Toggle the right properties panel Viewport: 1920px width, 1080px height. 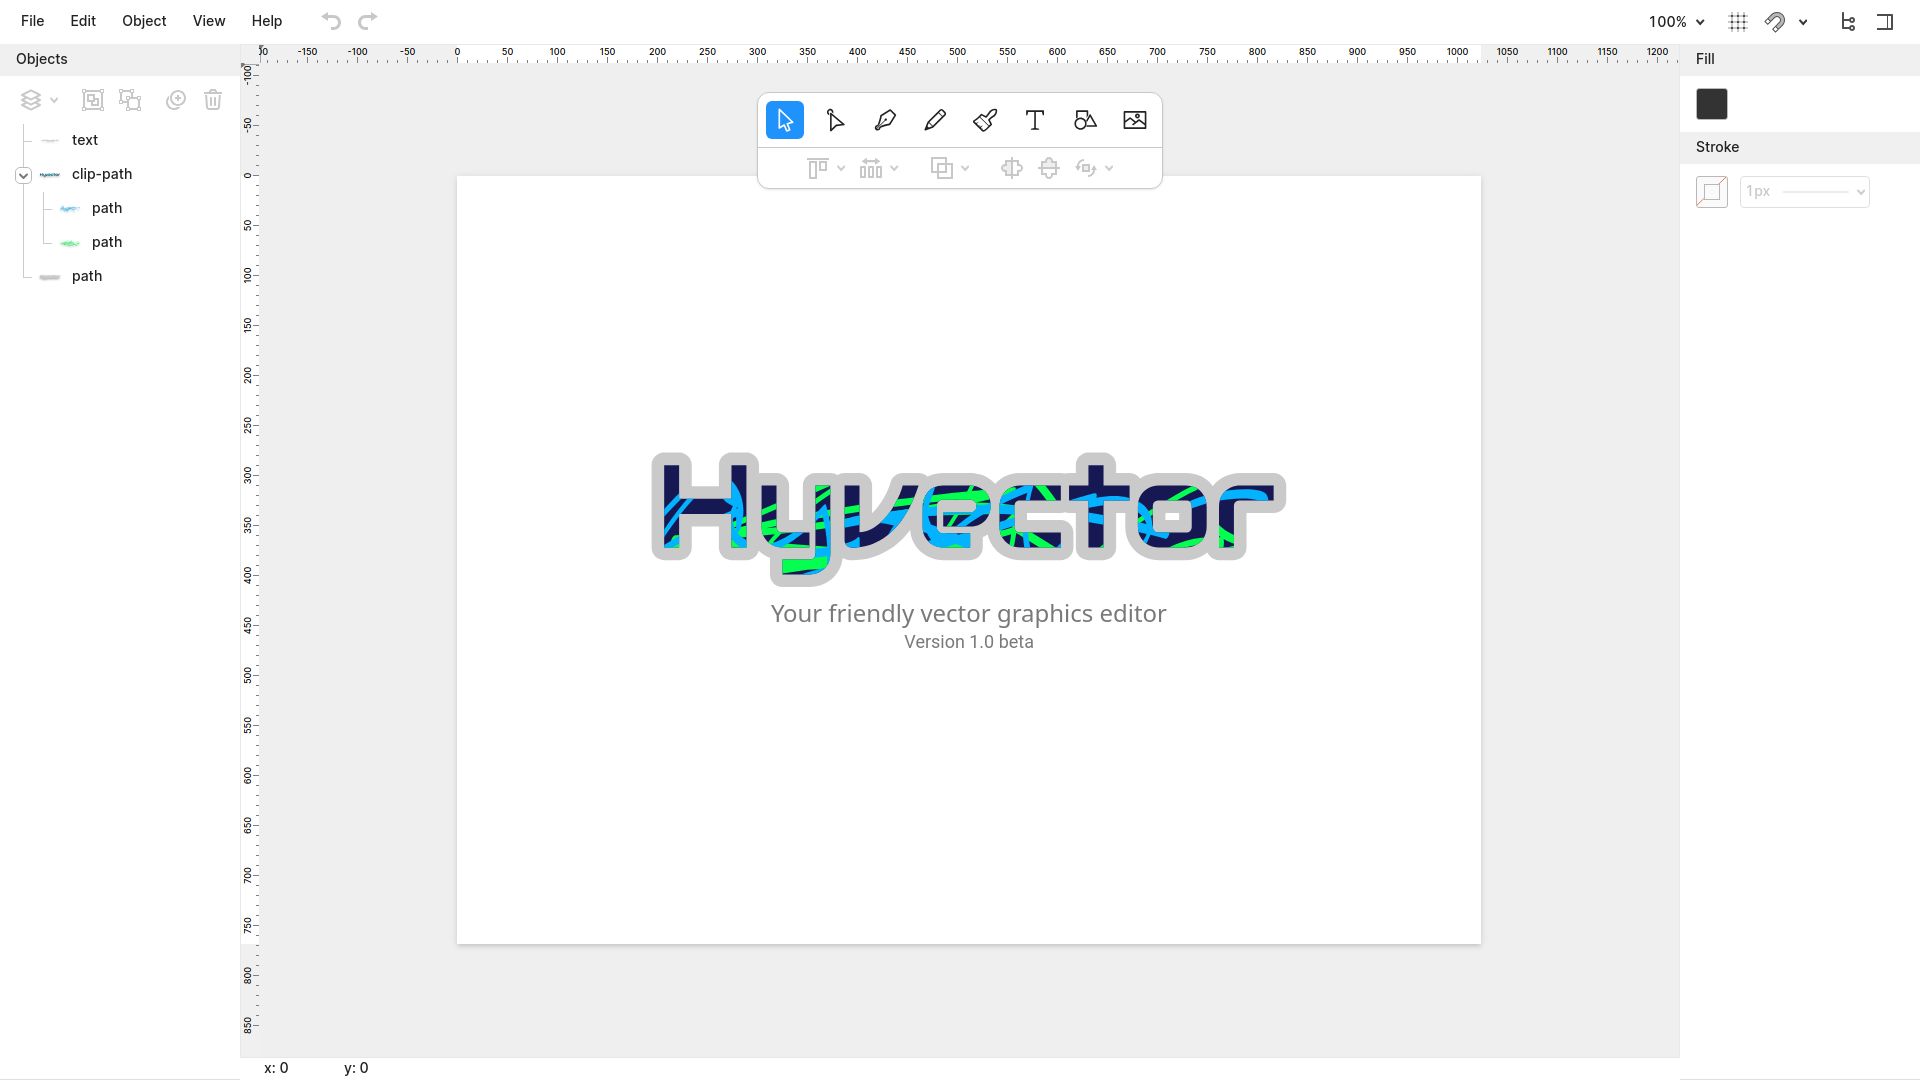[x=1885, y=22]
